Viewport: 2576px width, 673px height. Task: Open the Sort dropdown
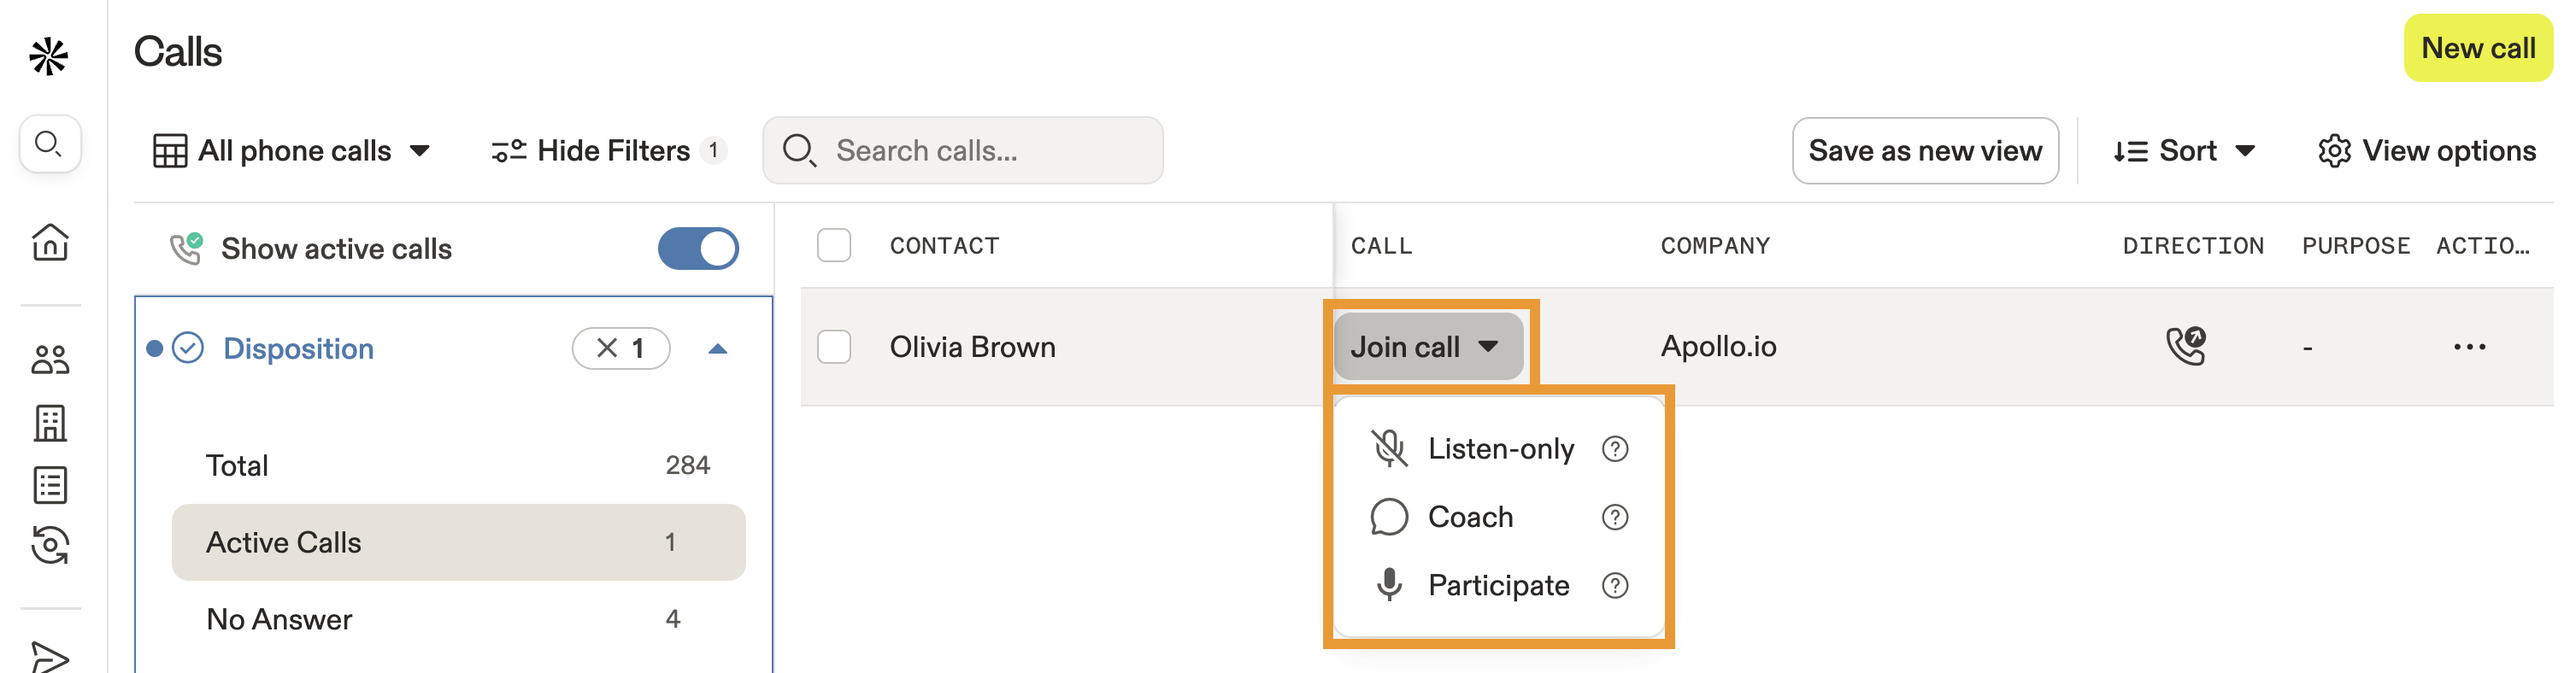tap(2185, 150)
